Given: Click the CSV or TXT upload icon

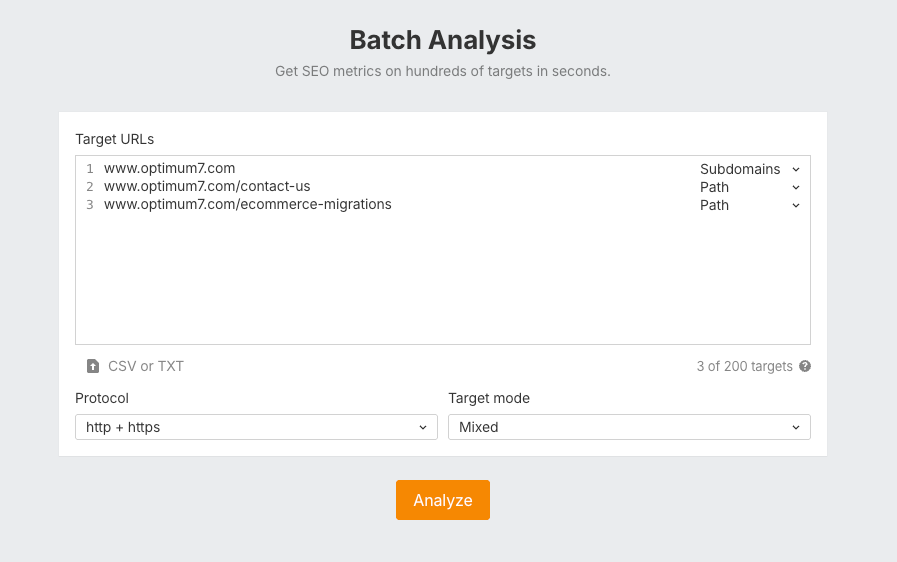Looking at the screenshot, I should (93, 366).
